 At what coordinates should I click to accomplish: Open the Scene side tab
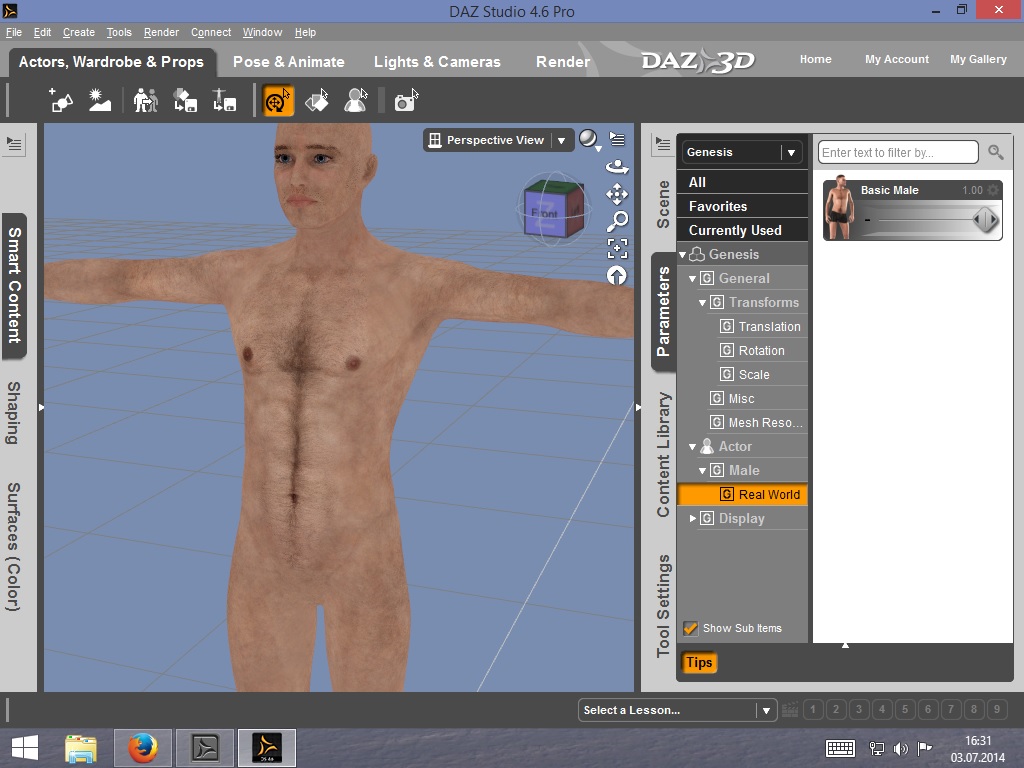(663, 204)
